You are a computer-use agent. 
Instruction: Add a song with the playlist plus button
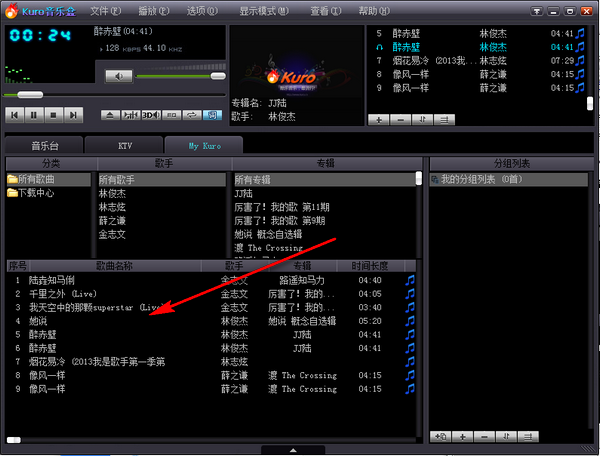(378, 120)
